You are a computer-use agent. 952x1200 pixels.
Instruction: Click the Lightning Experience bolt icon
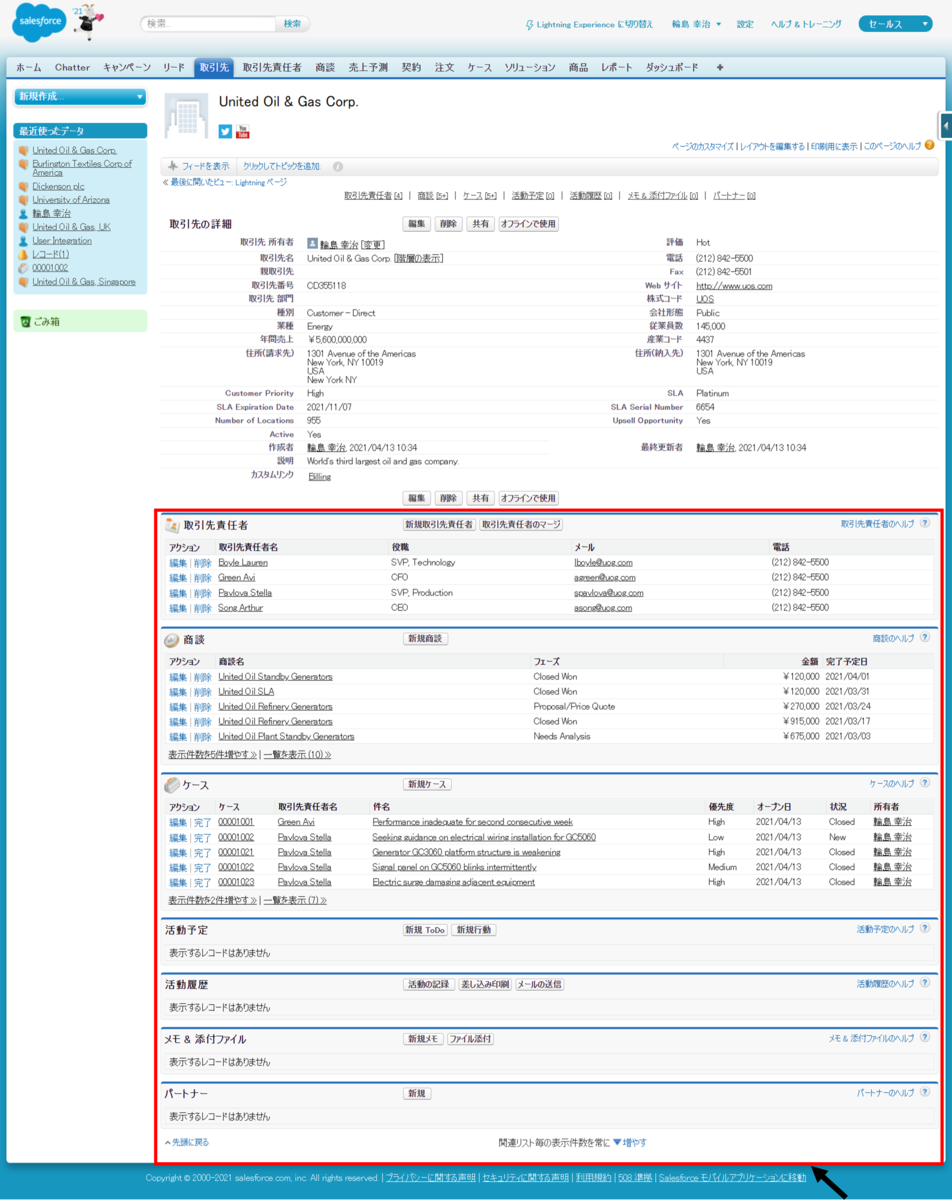click(x=529, y=24)
